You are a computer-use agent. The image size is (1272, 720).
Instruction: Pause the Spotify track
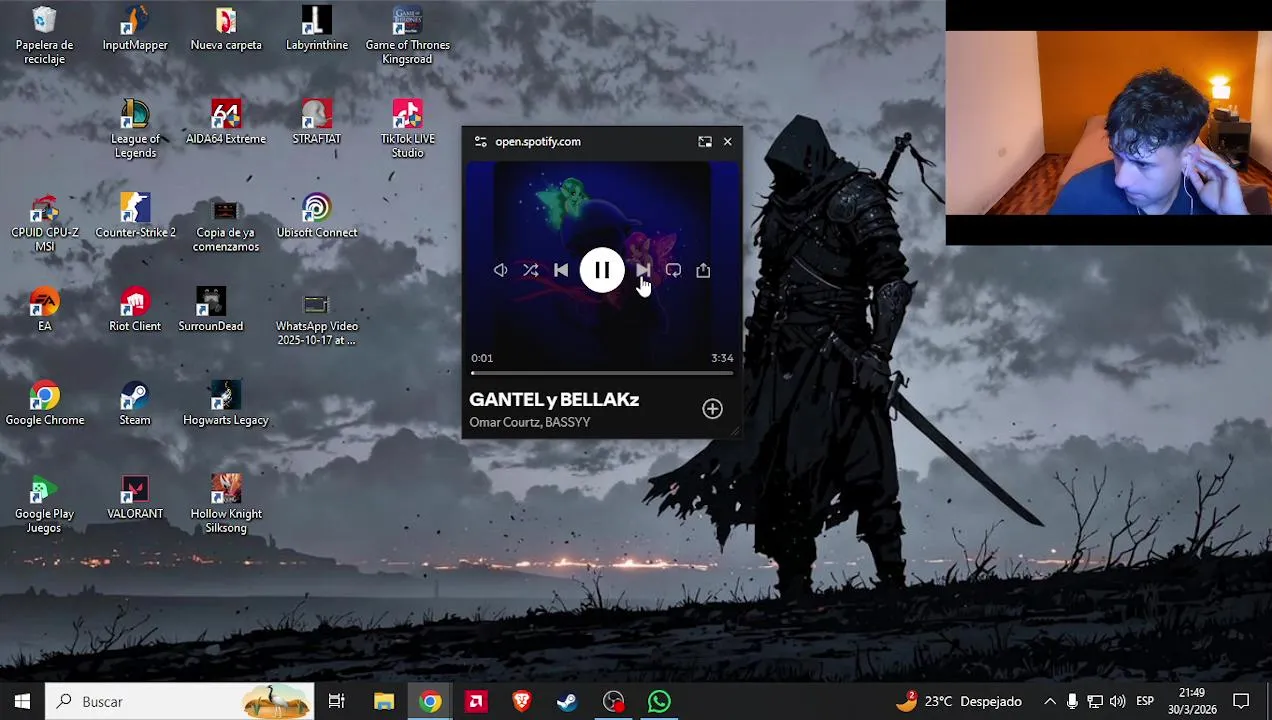click(x=602, y=270)
